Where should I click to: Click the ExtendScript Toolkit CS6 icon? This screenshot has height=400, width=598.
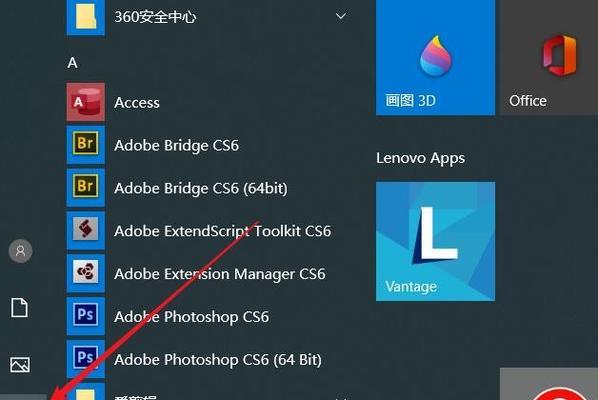point(85,230)
